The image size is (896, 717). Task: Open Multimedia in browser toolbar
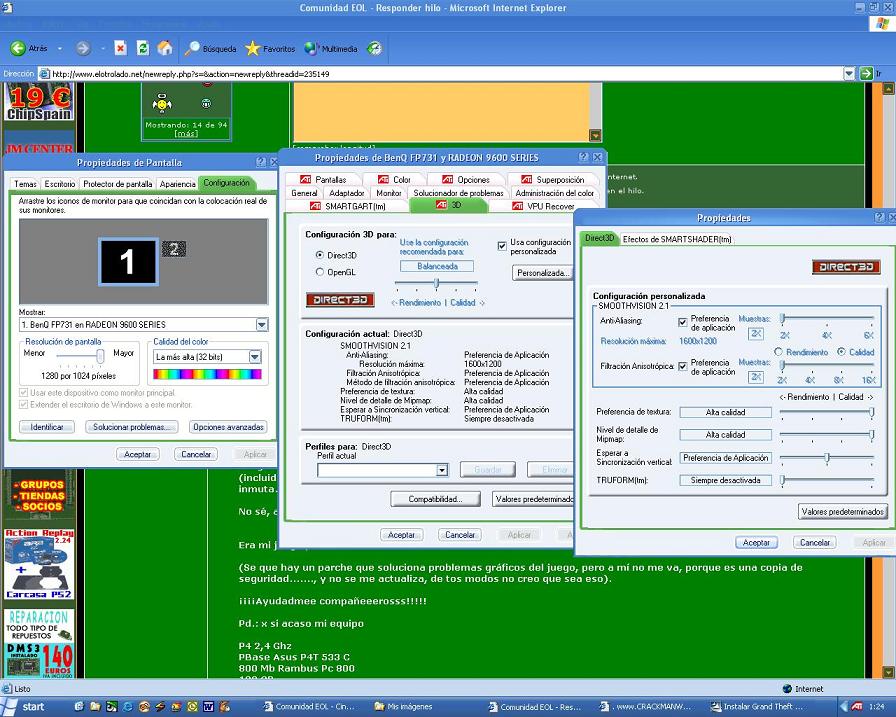point(331,49)
